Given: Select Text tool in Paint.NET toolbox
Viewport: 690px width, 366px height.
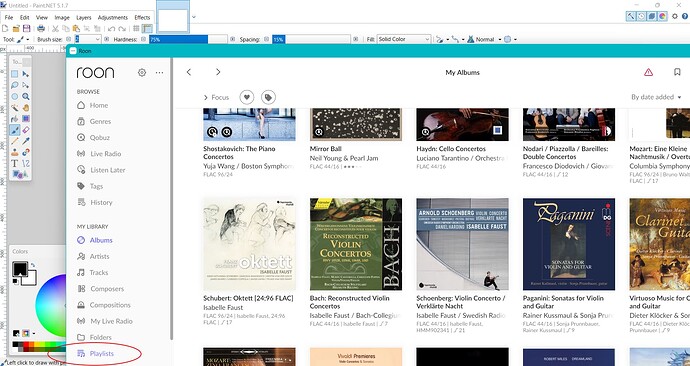Looking at the screenshot, I should [15, 163].
